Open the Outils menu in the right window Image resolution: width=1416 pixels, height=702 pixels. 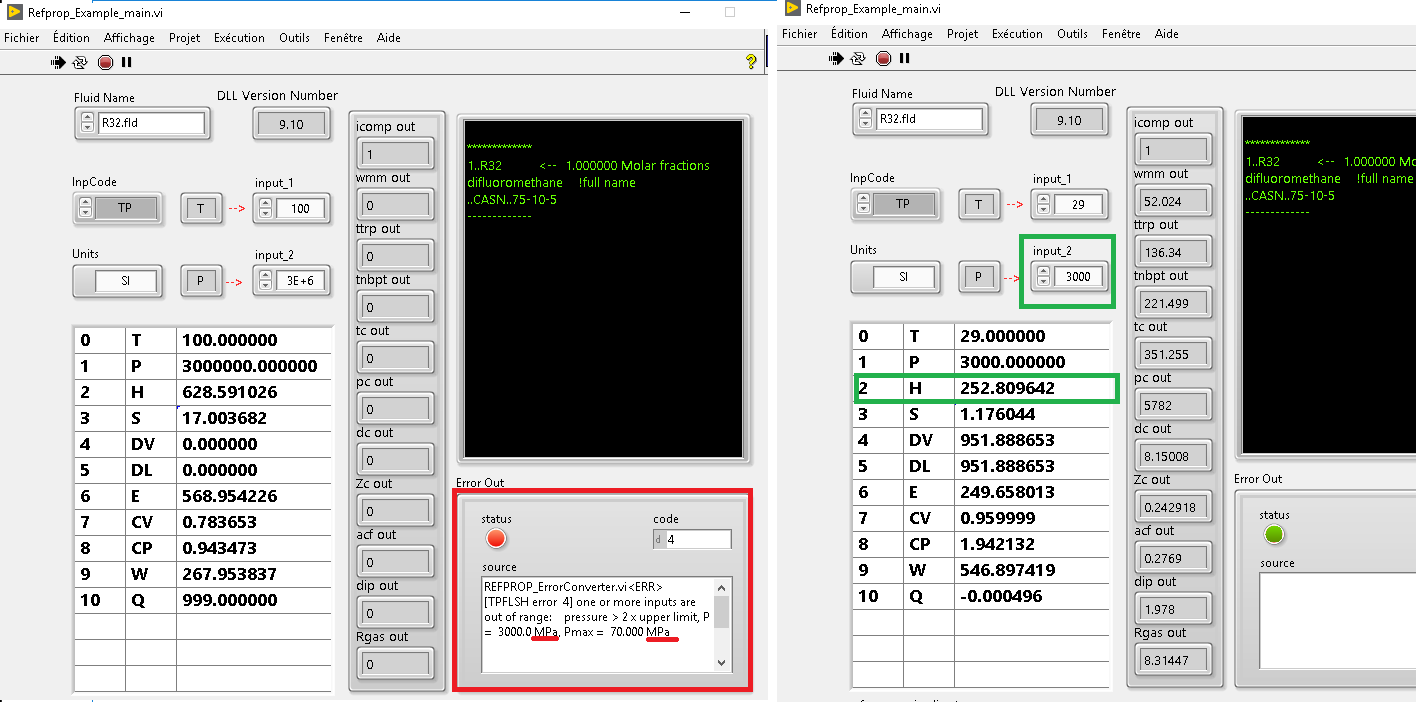(1072, 33)
